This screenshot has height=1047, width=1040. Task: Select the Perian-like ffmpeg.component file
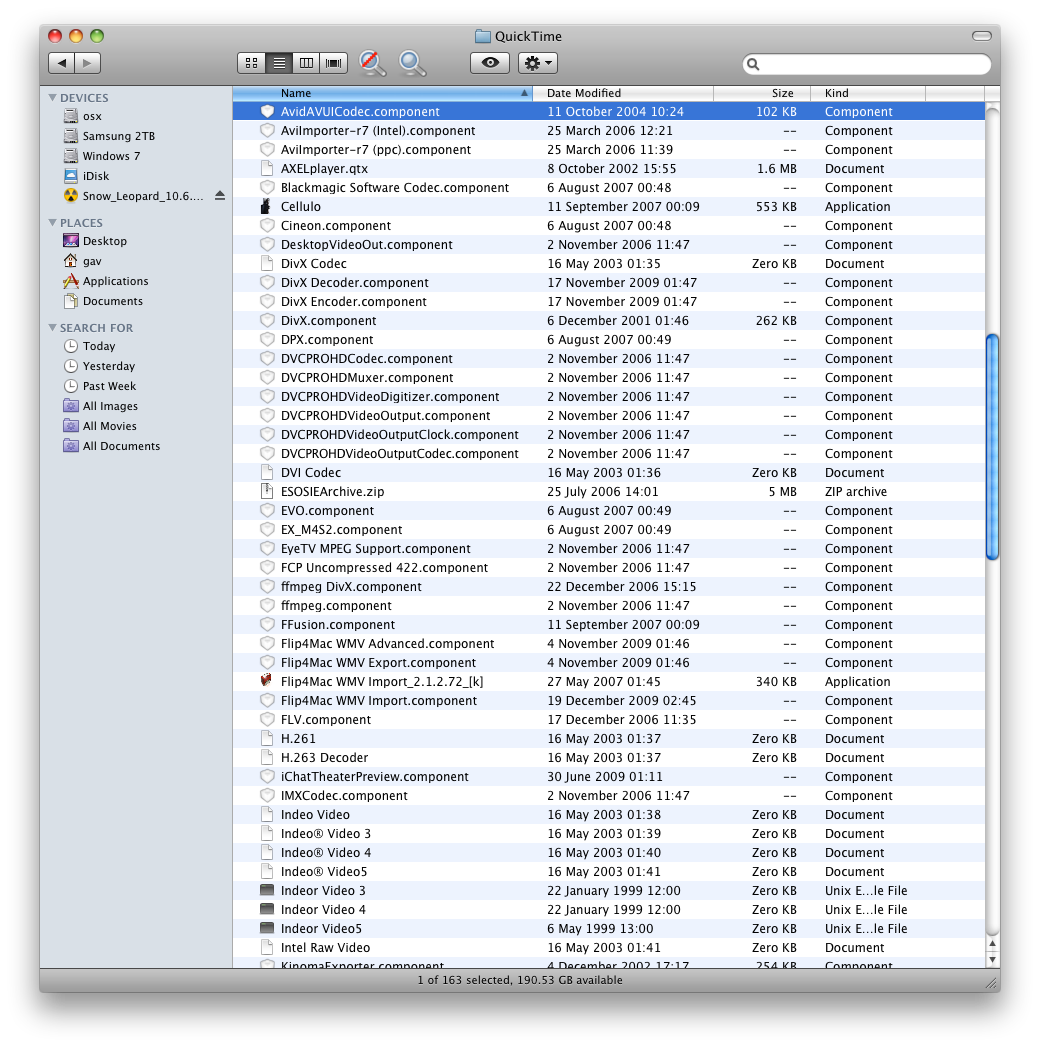tap(336, 606)
